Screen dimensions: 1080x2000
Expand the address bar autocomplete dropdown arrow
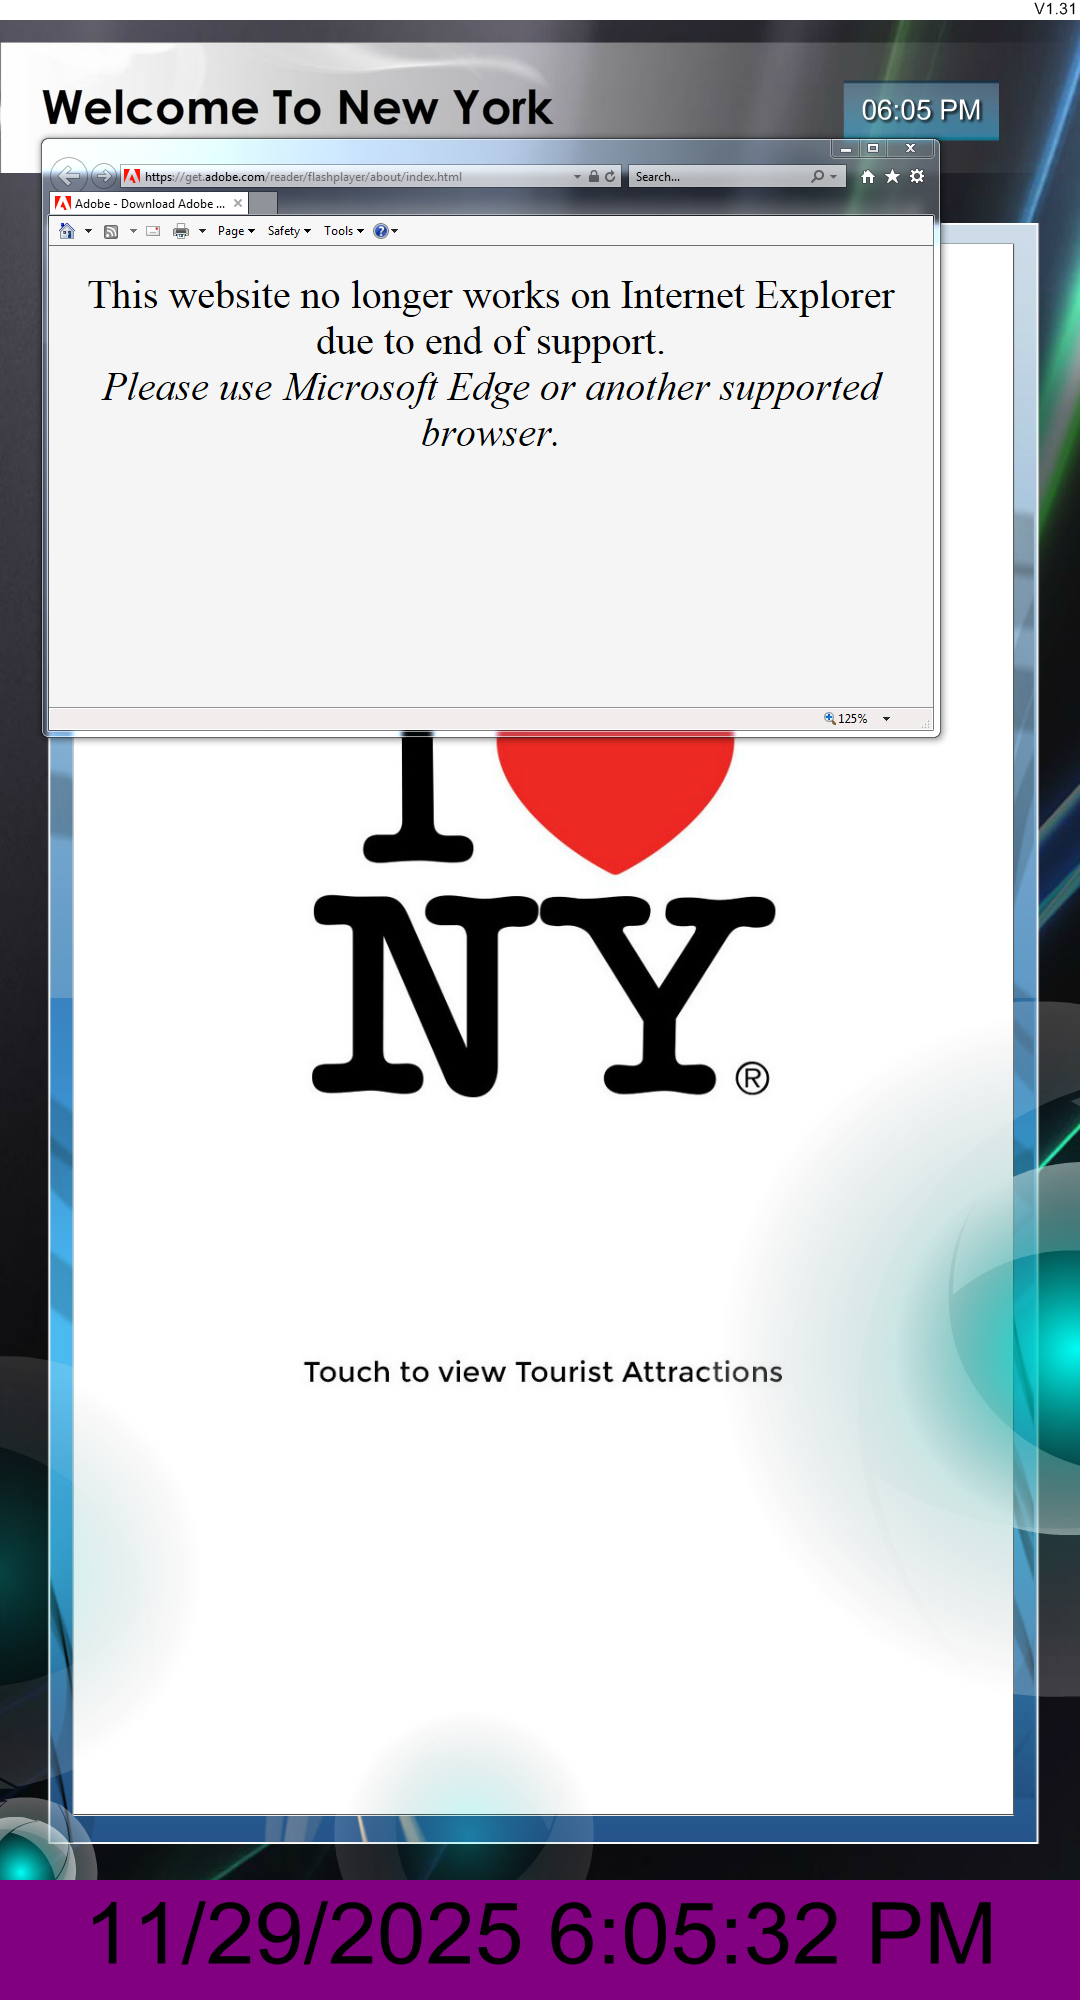click(577, 177)
